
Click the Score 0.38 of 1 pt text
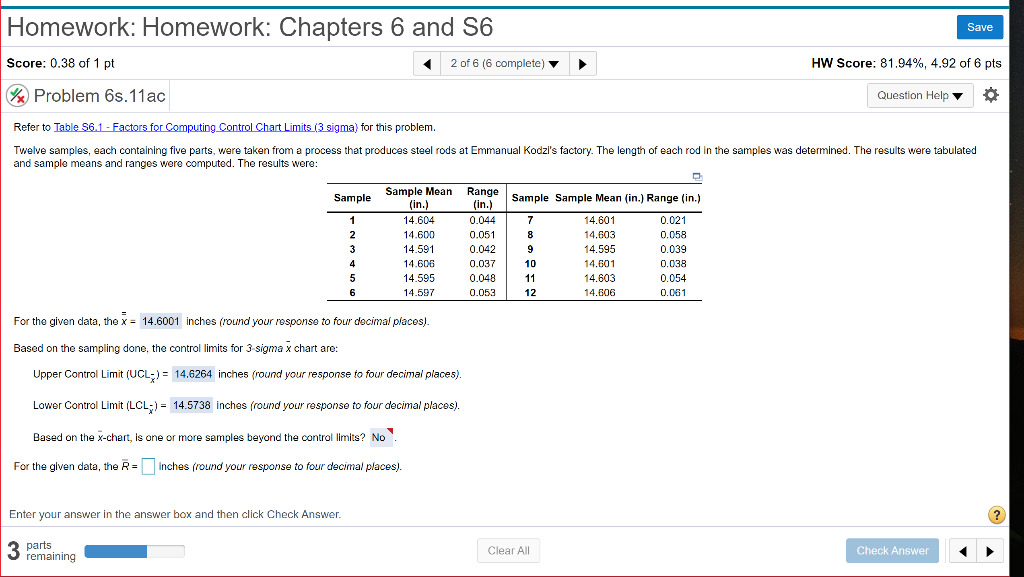coord(60,63)
